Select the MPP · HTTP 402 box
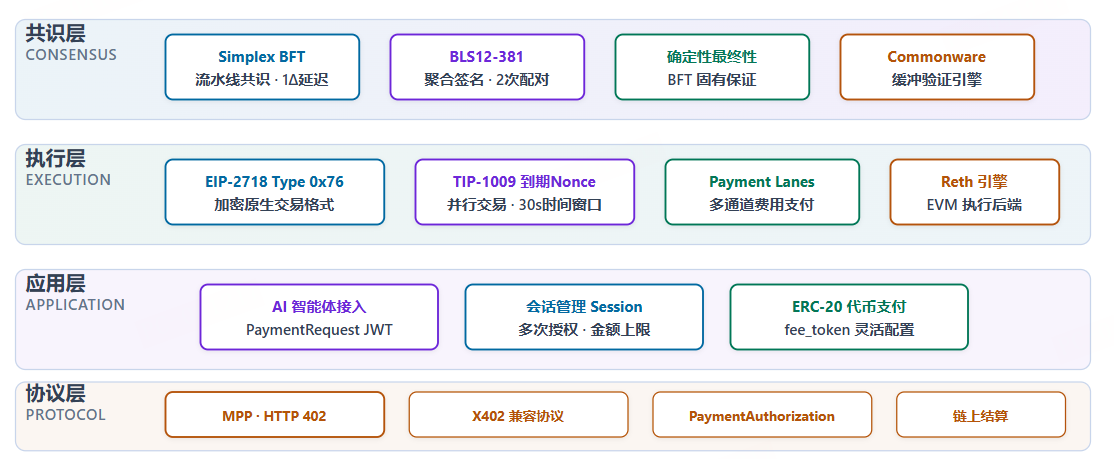This screenshot has width=1114, height=459. pyautogui.click(x=274, y=415)
